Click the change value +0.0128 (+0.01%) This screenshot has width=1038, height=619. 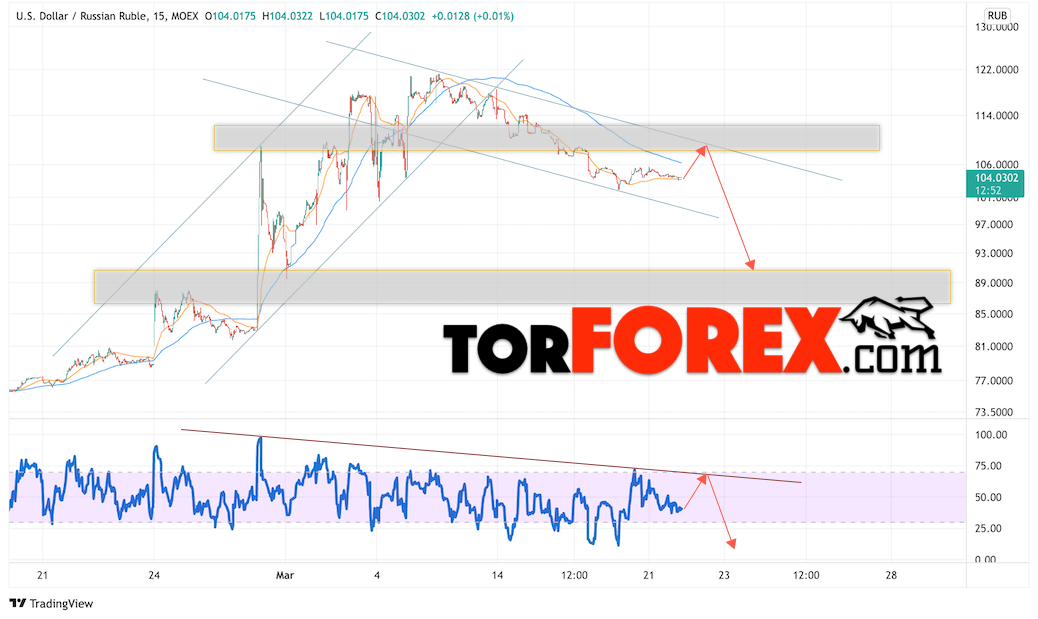coord(472,16)
